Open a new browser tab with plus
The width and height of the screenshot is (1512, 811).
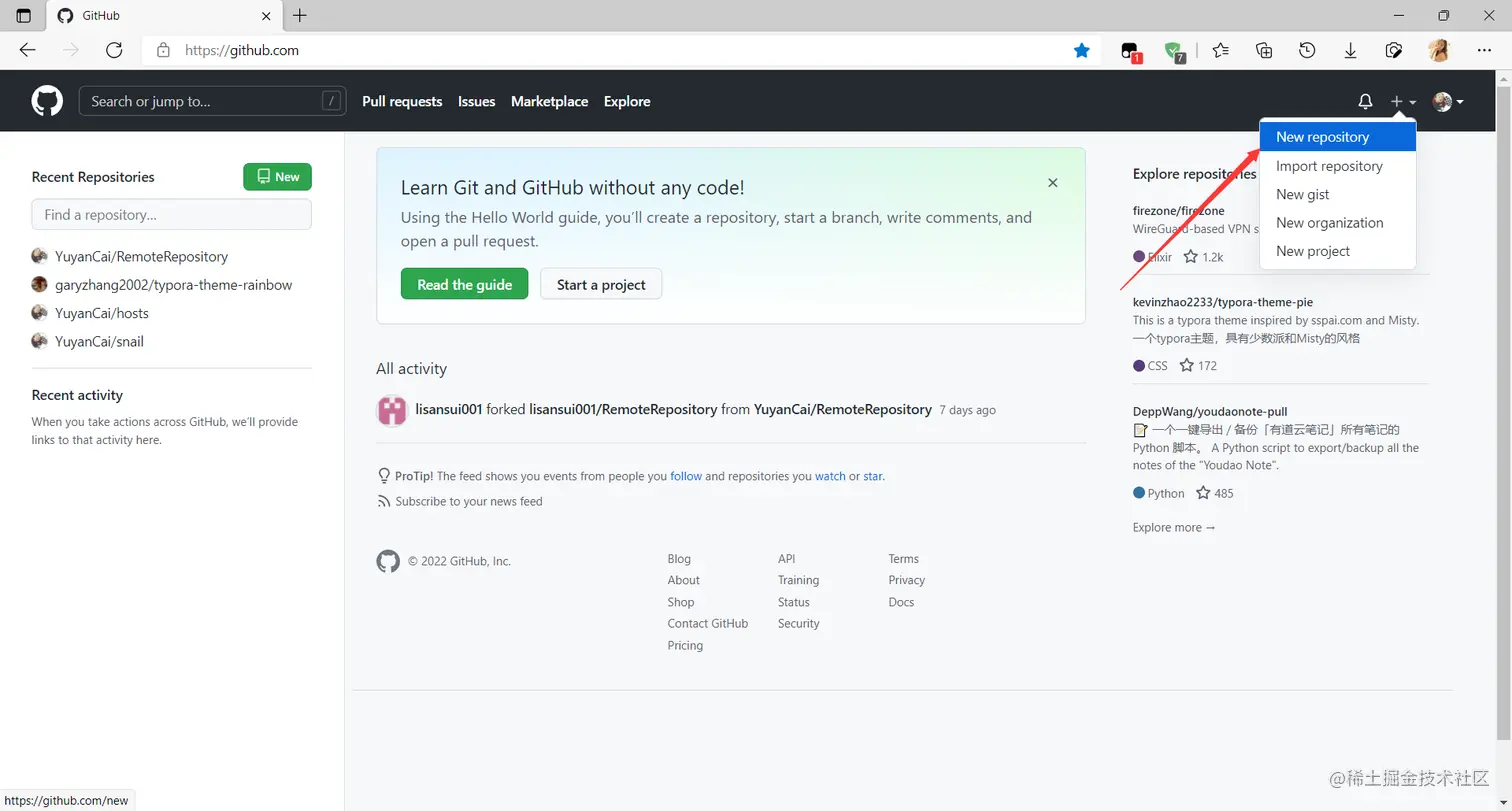click(300, 16)
